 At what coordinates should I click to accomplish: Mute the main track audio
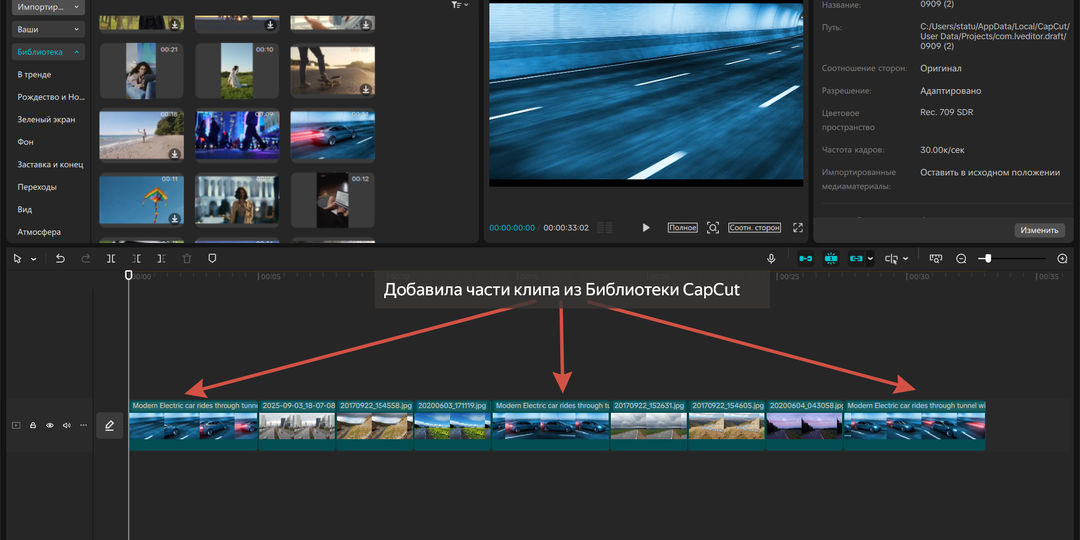point(67,426)
